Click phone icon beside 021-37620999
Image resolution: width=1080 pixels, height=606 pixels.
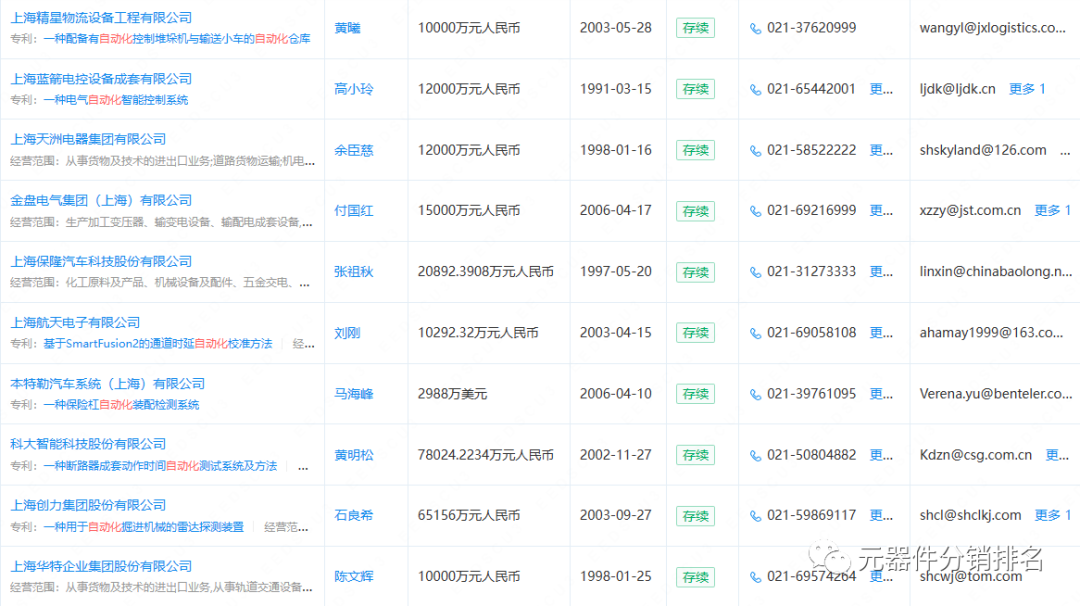(x=756, y=28)
